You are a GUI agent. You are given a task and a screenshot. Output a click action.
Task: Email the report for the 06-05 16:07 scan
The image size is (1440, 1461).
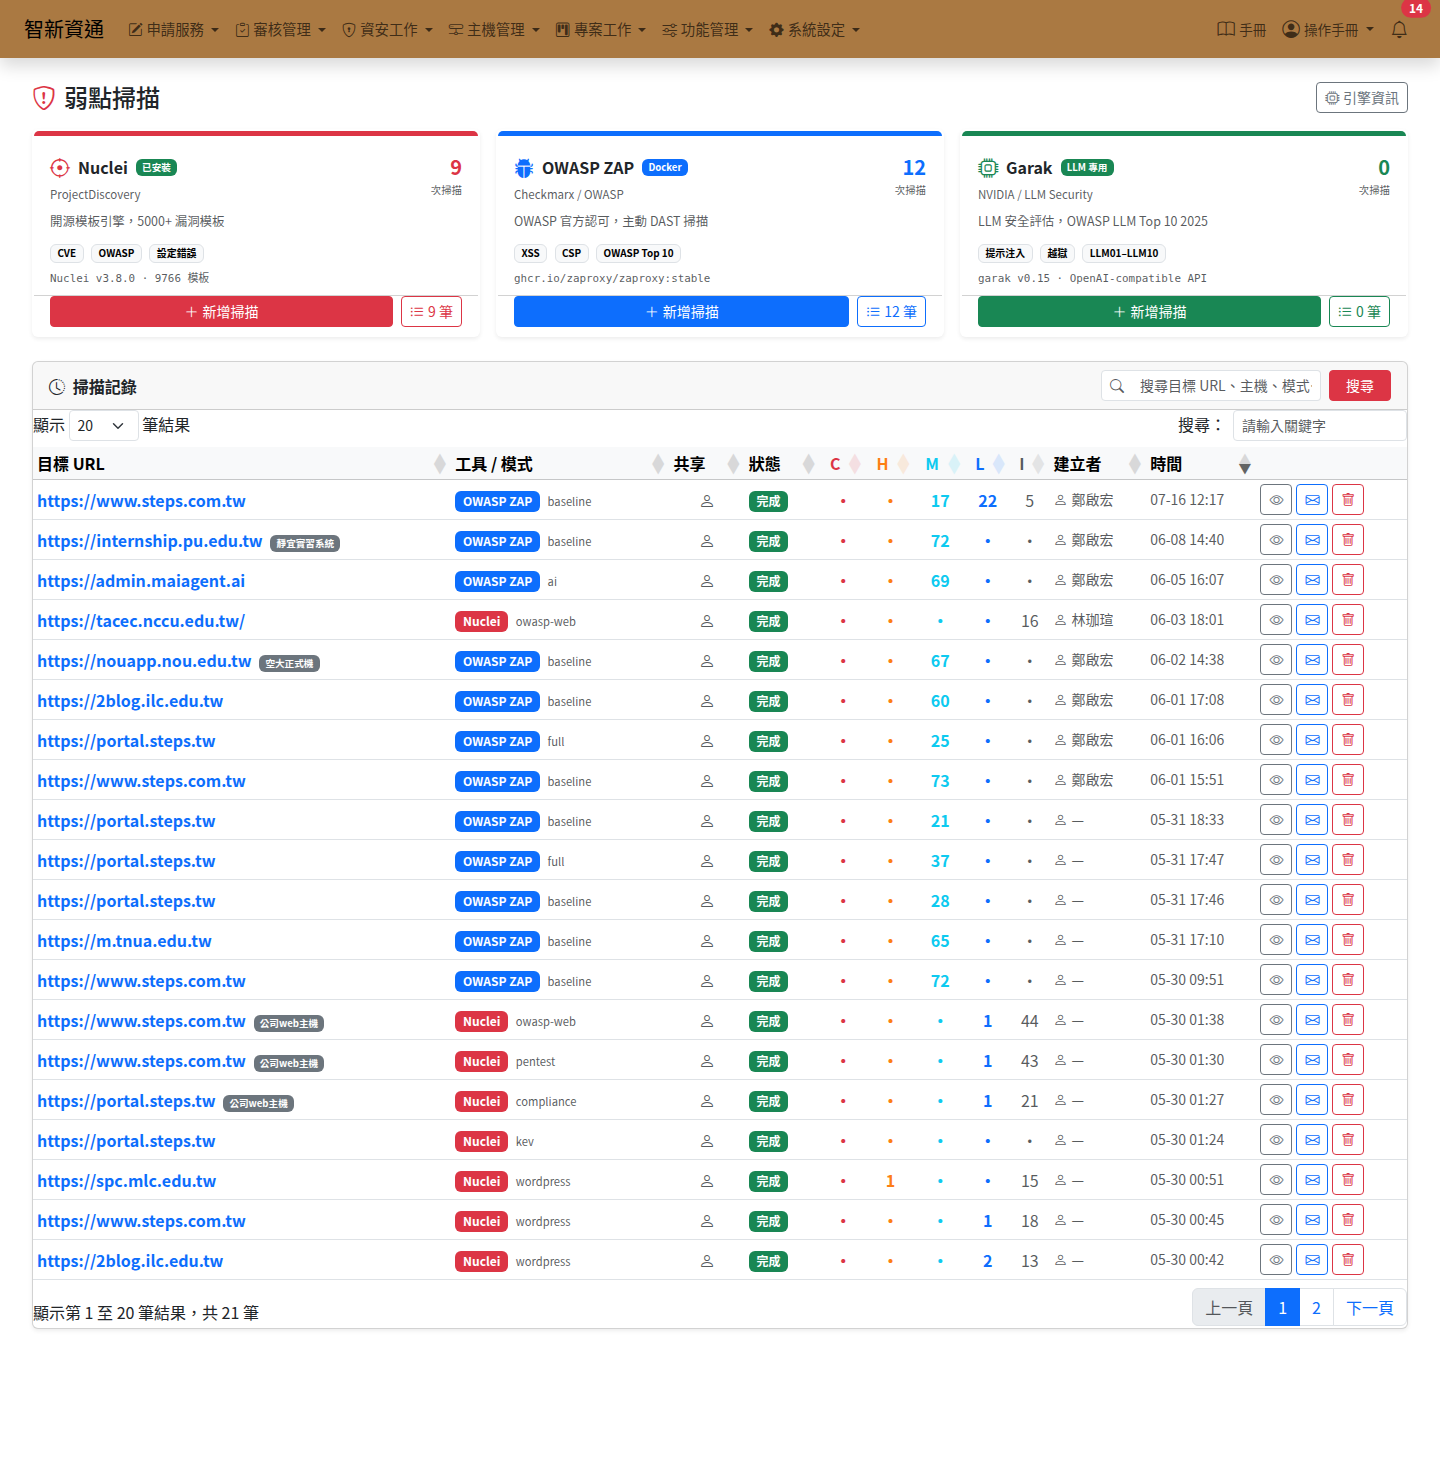tap(1312, 580)
